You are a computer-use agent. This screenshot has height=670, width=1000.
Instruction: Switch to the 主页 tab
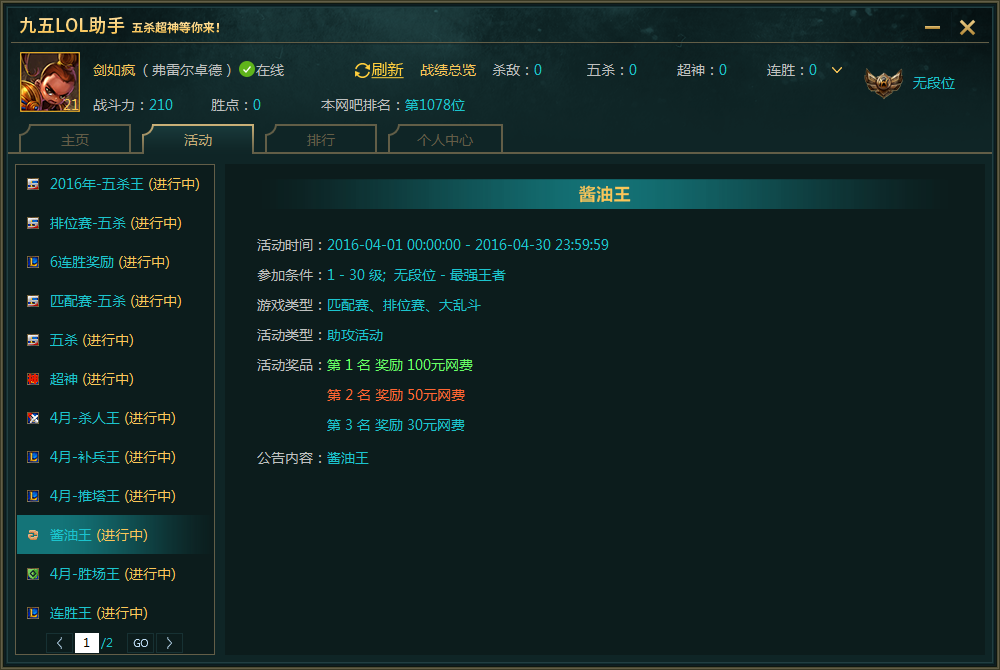(x=75, y=140)
